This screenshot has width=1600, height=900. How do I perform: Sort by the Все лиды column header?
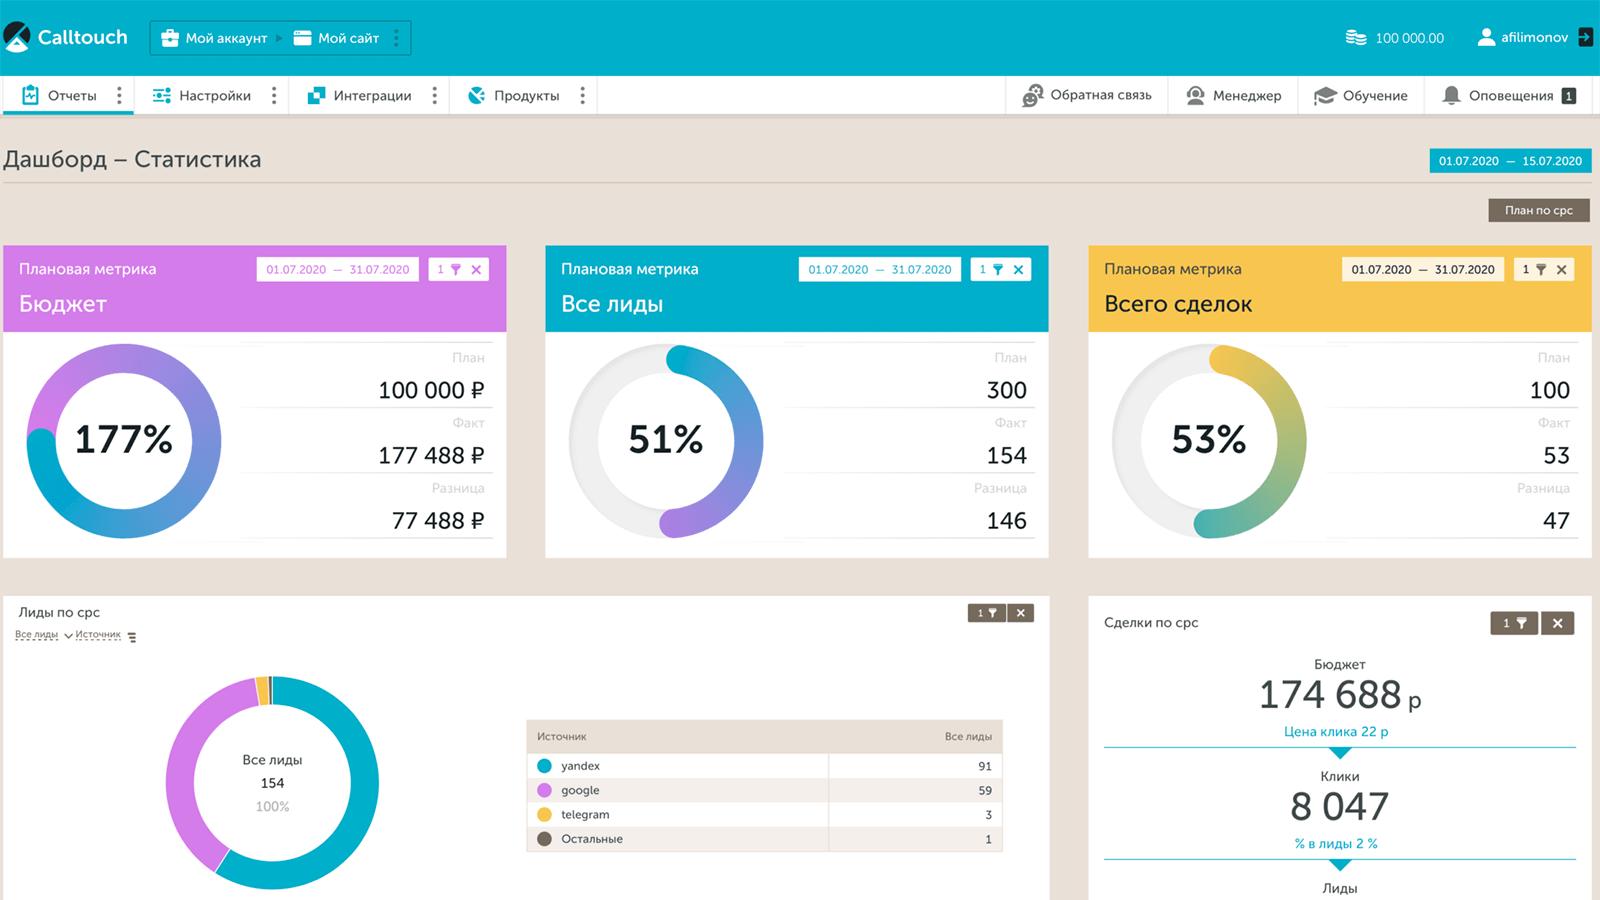coord(968,737)
